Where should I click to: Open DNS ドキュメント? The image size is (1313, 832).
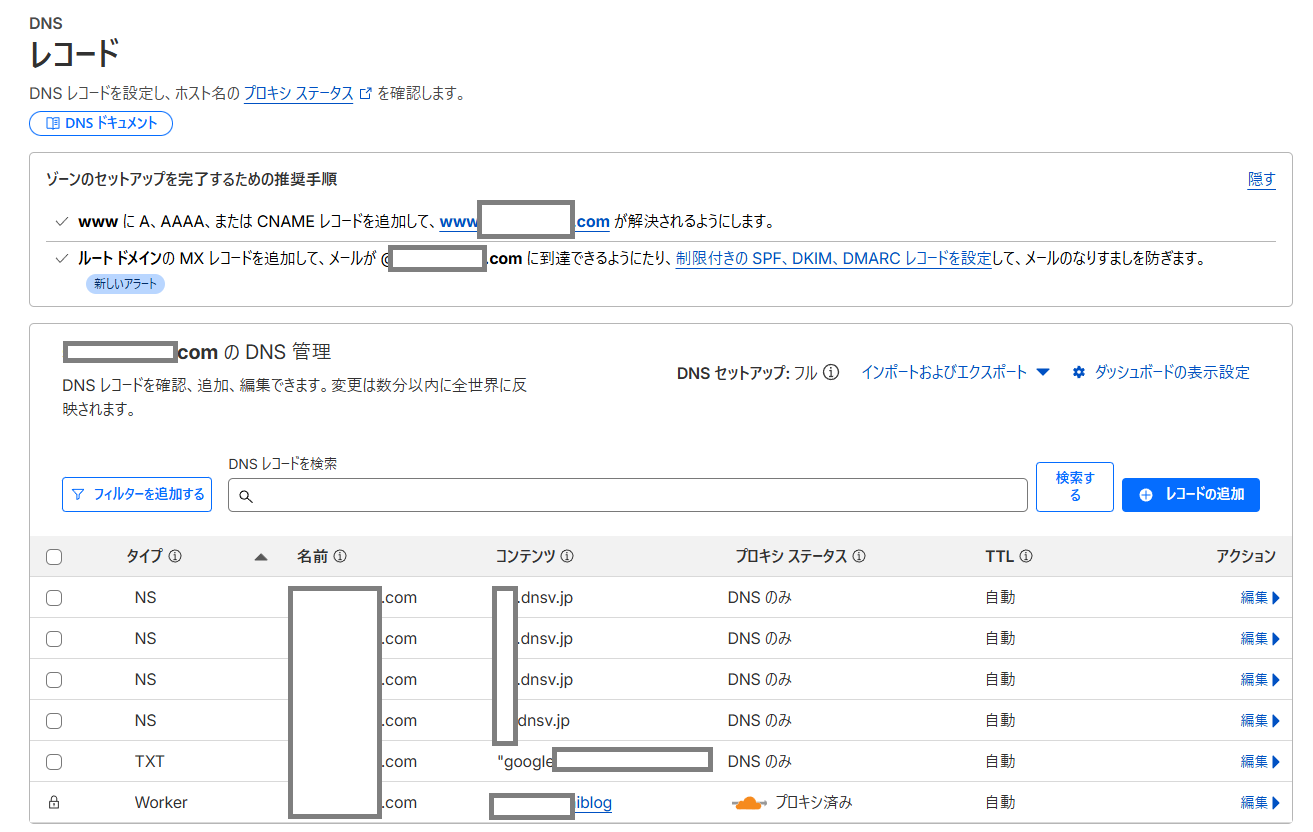[x=101, y=123]
